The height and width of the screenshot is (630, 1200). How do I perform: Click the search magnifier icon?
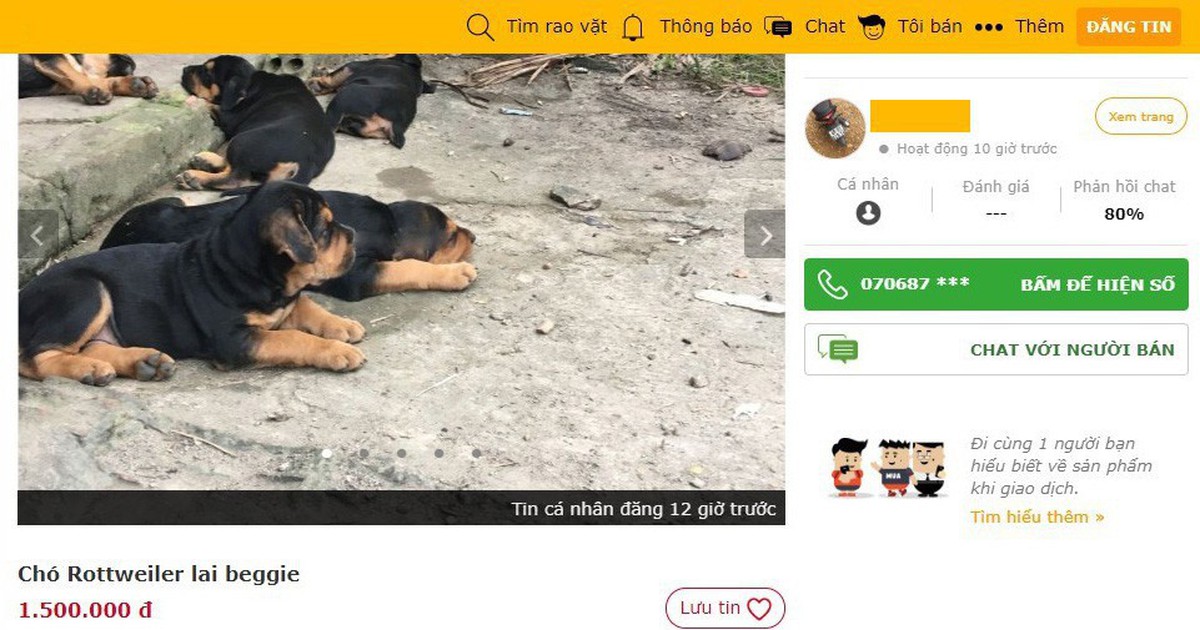[480, 27]
